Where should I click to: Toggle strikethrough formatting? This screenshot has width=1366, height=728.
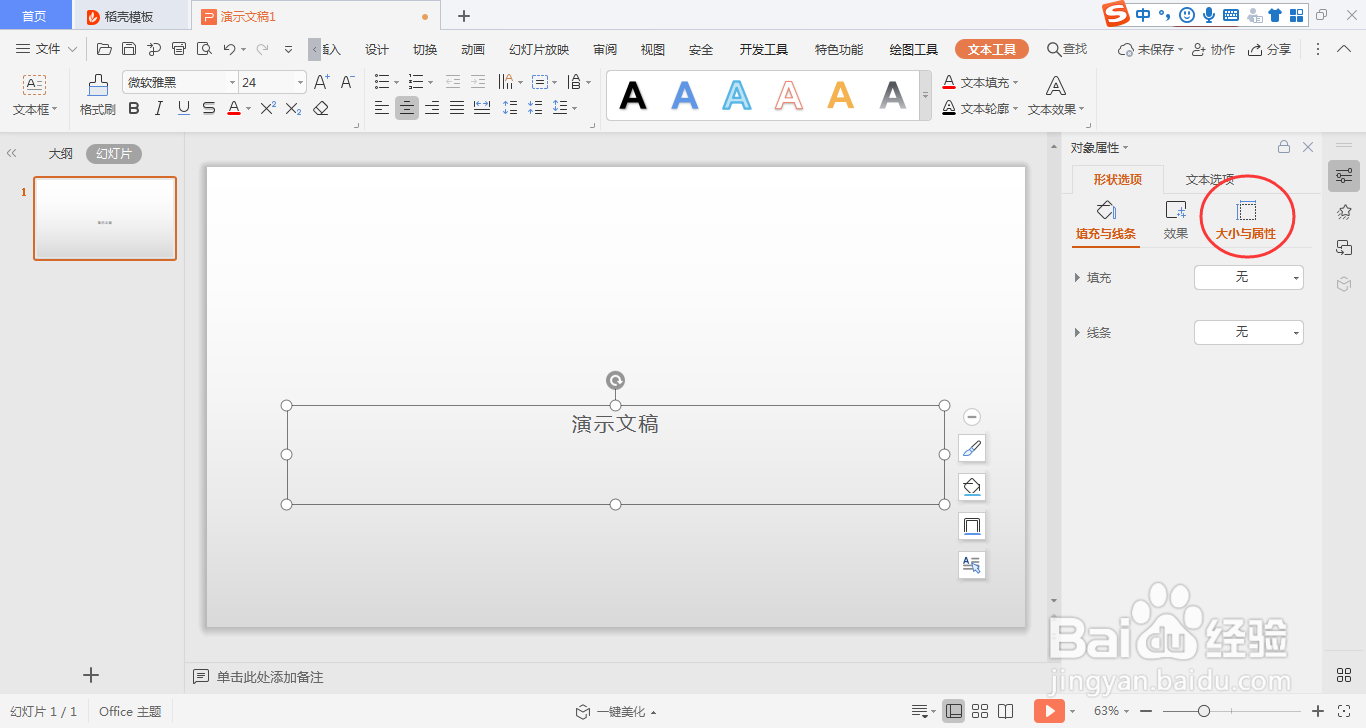pyautogui.click(x=208, y=108)
